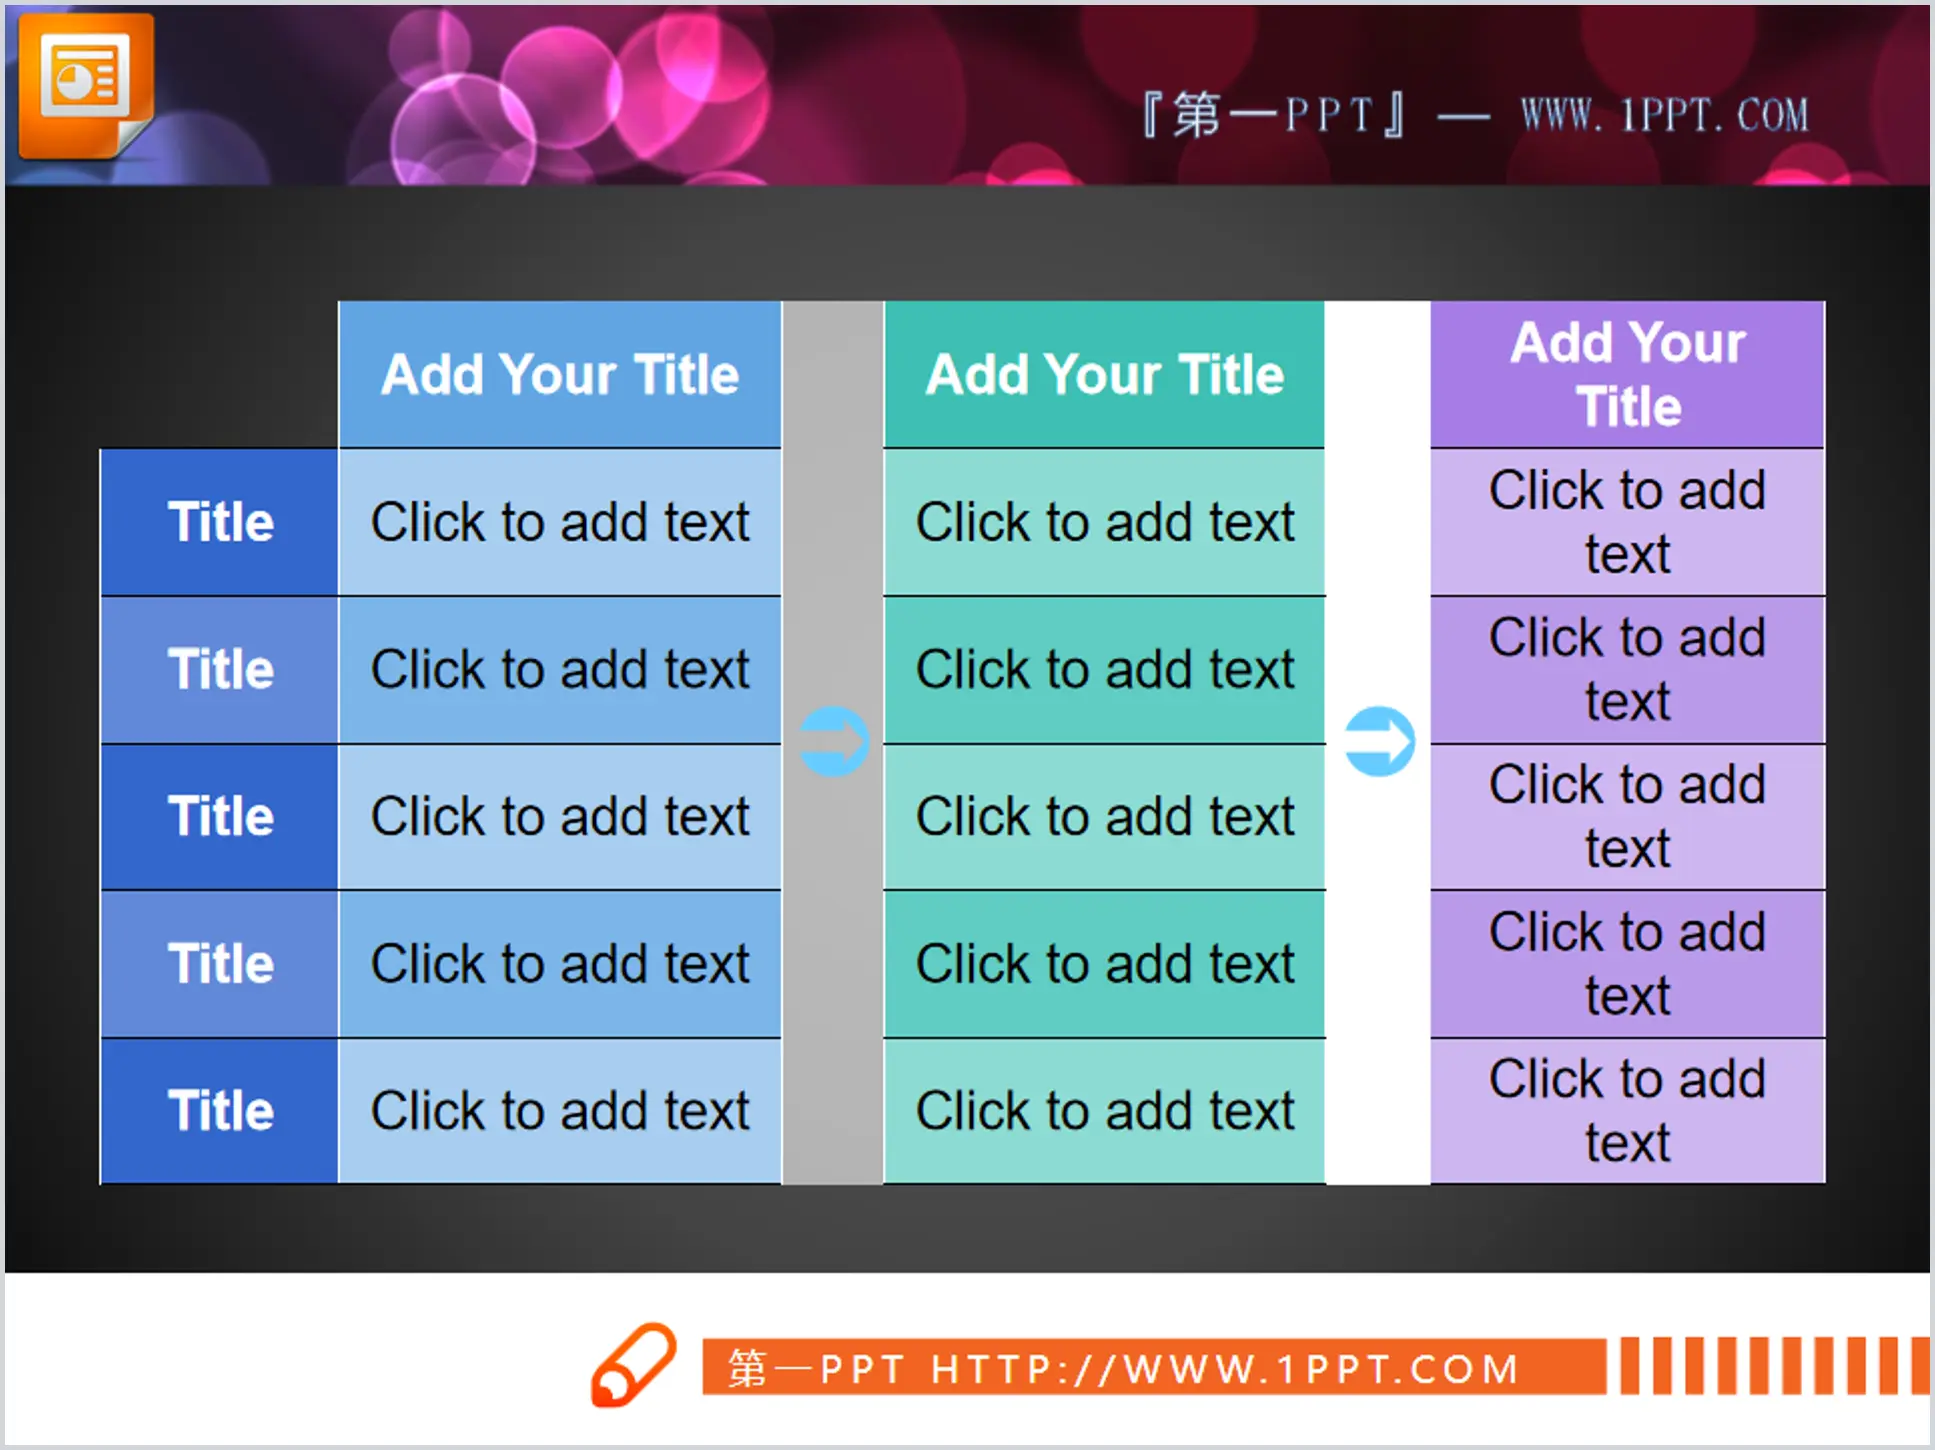The height and width of the screenshot is (1450, 1935).
Task: Click the right blue arrow navigation icon
Action: click(1378, 742)
